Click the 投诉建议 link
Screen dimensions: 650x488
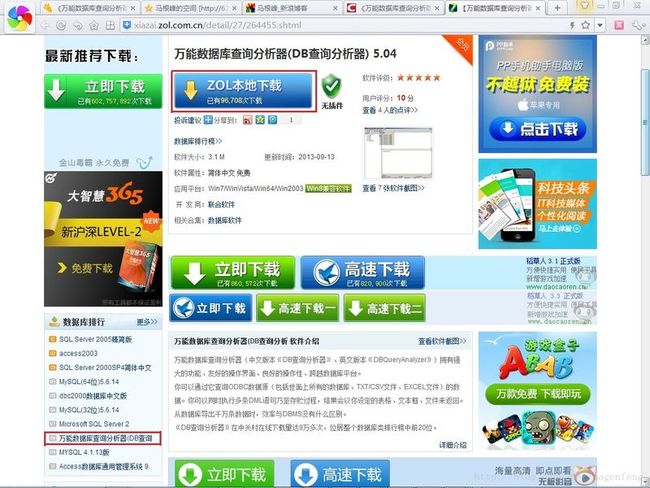pos(188,120)
